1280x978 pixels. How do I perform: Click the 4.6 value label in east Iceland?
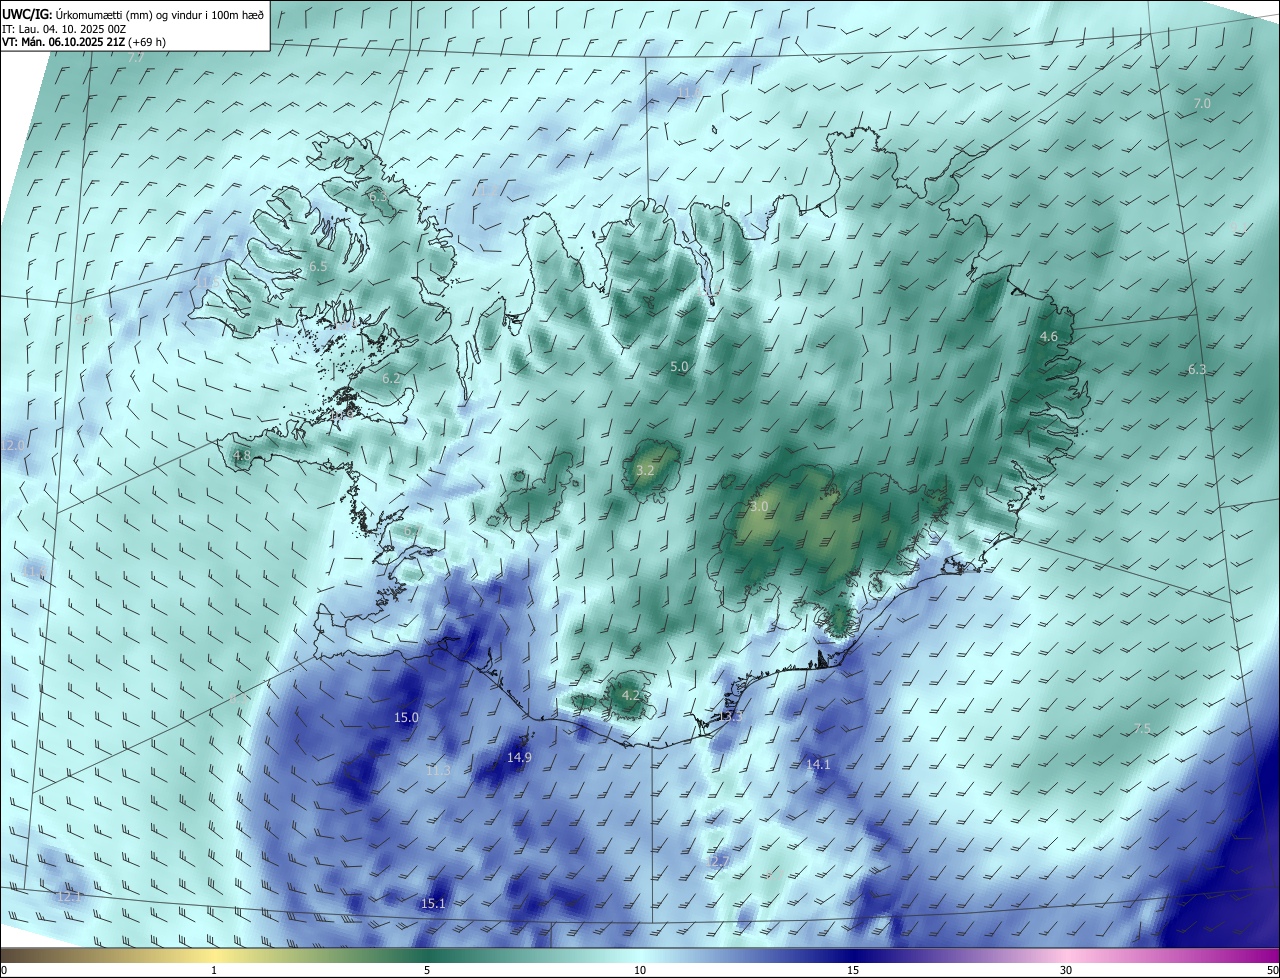point(1048,337)
